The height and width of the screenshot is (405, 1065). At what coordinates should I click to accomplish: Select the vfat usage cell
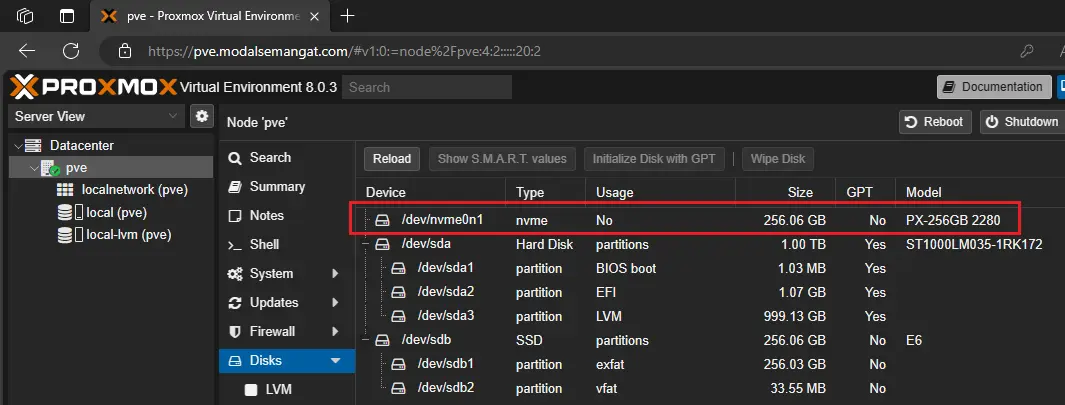tap(607, 389)
